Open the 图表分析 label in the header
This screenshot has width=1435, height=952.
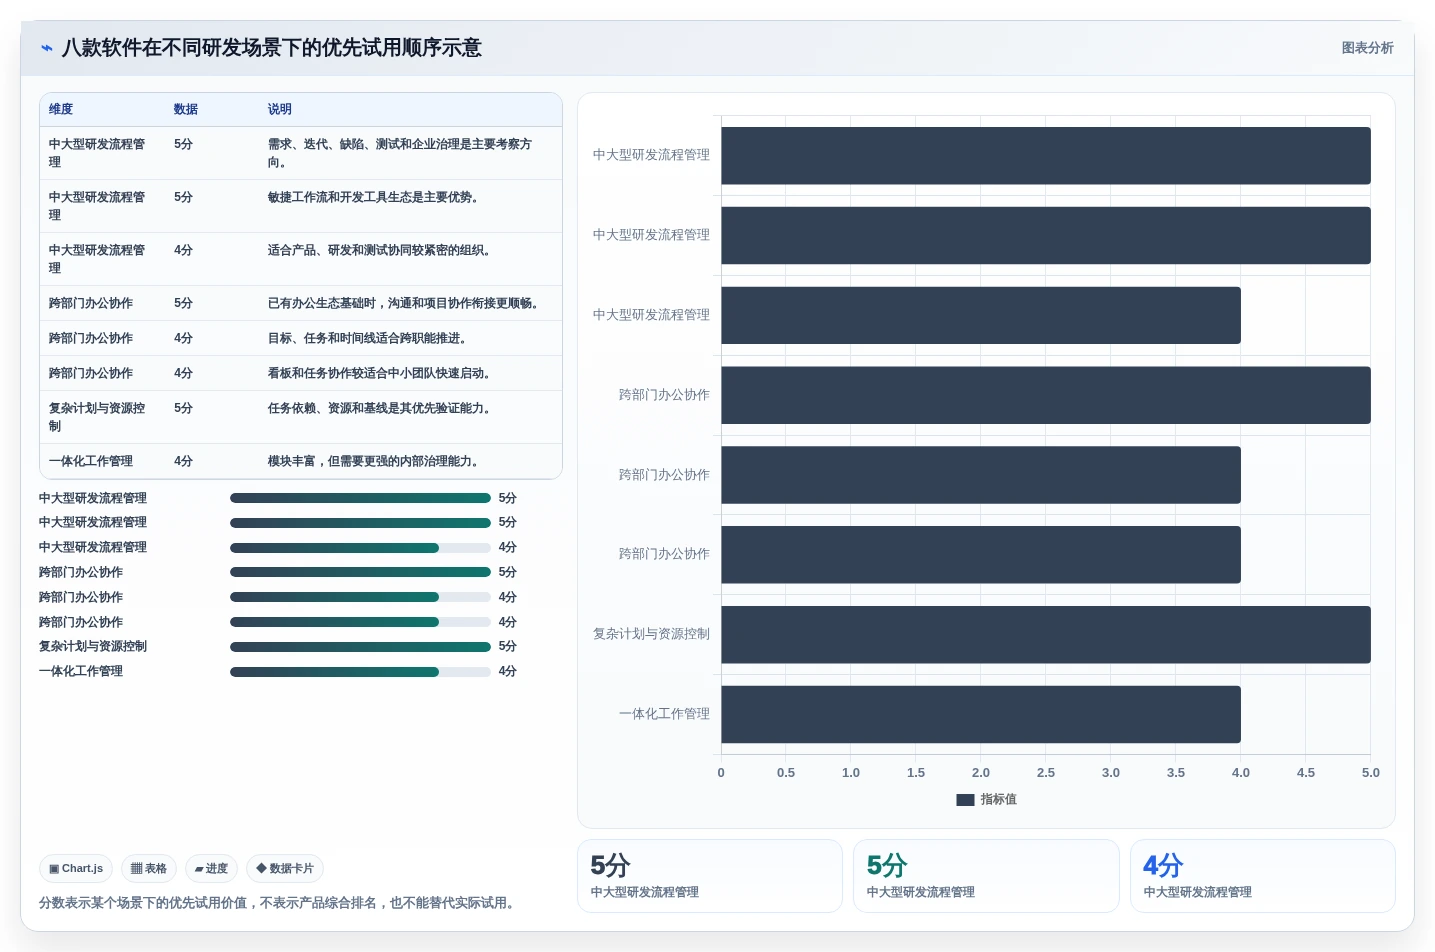tap(1367, 48)
